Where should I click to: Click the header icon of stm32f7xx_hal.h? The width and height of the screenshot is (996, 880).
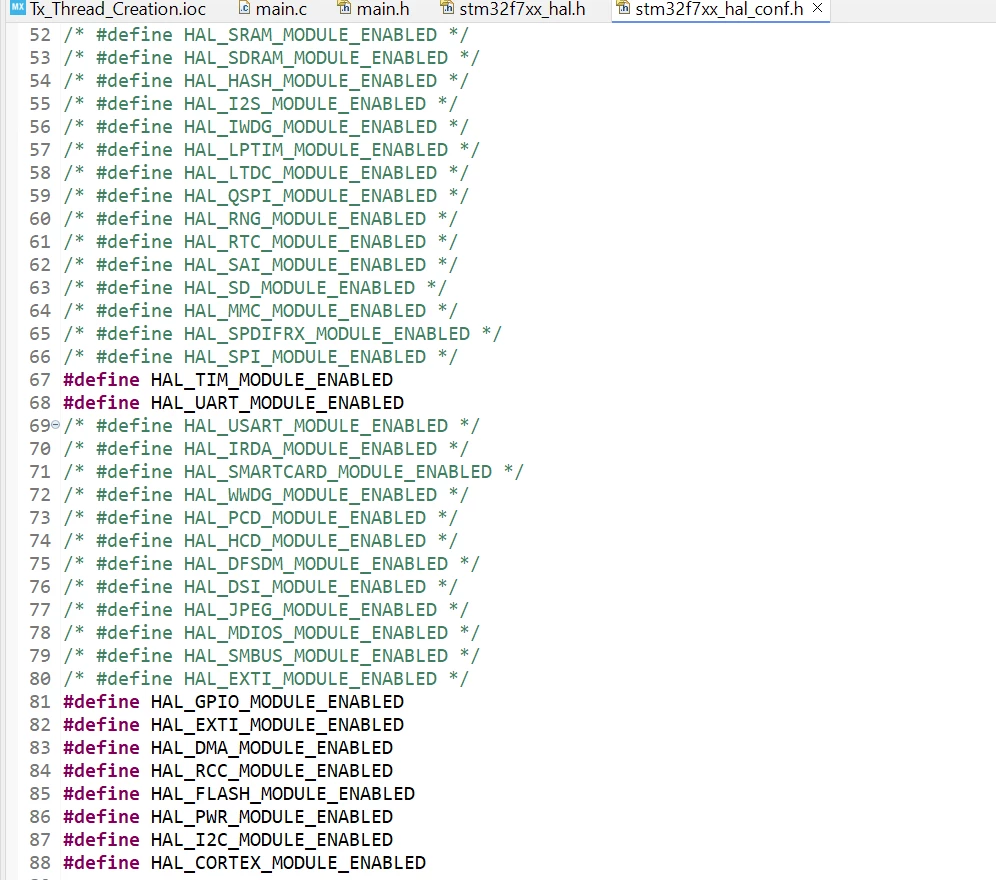pyautogui.click(x=447, y=8)
